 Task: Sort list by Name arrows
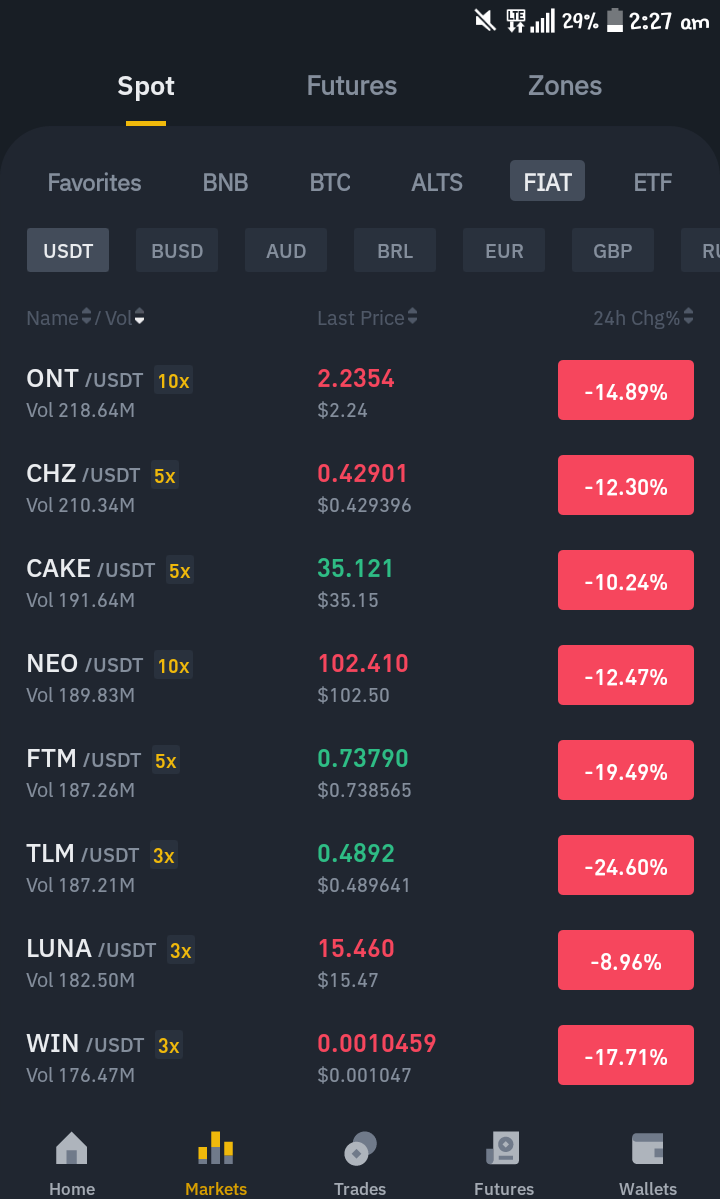tap(86, 317)
